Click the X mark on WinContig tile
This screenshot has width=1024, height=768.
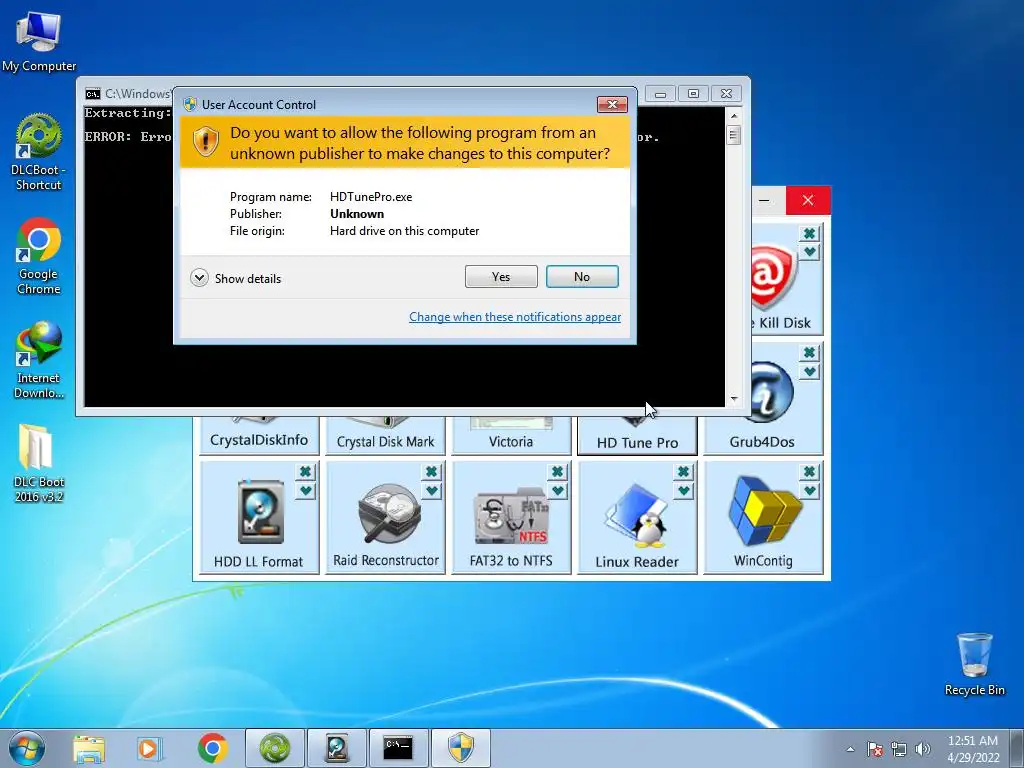809,472
